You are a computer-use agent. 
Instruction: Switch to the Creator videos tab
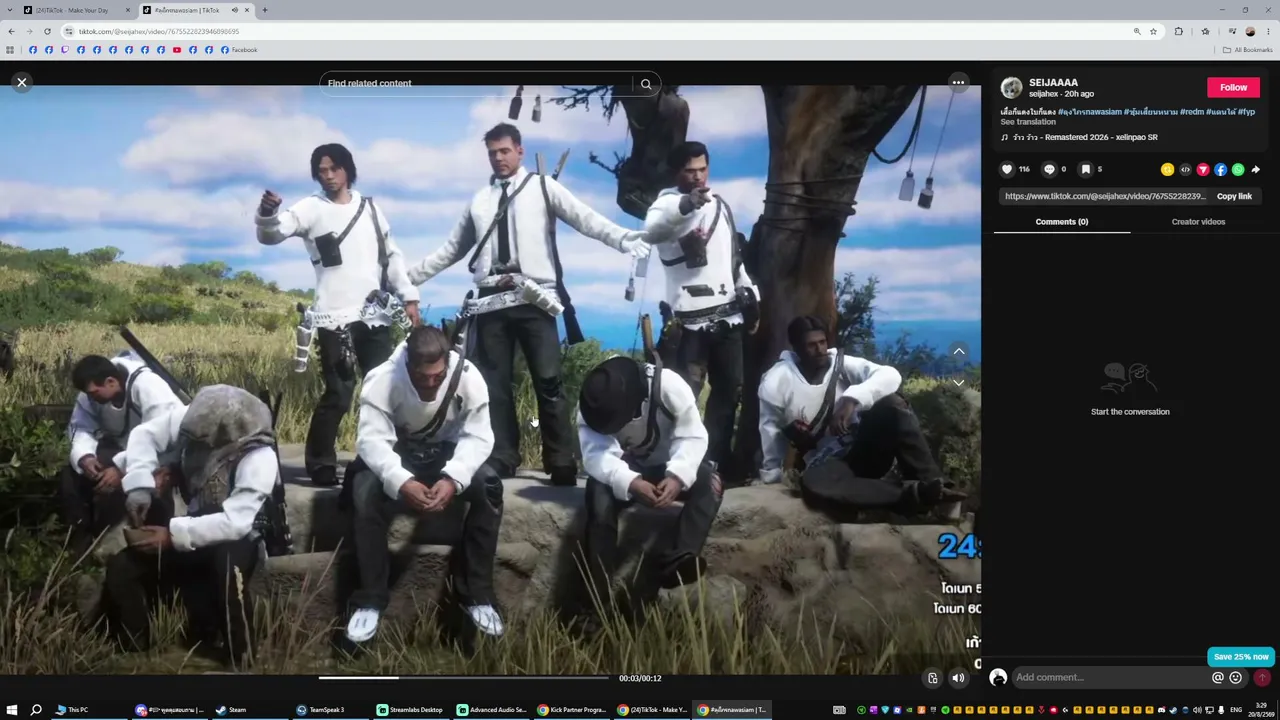click(1198, 222)
